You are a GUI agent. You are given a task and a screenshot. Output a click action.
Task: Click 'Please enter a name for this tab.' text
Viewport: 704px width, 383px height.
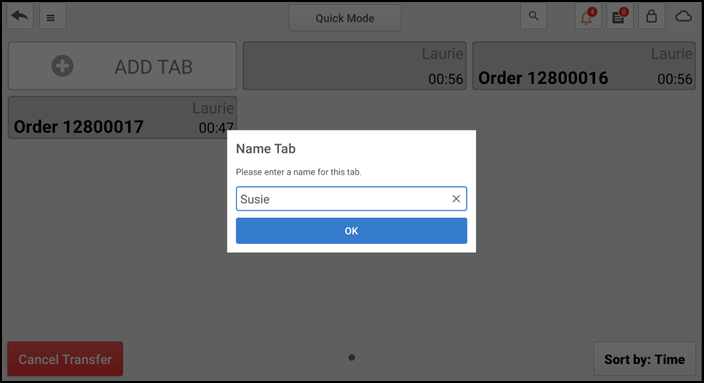tap(299, 172)
